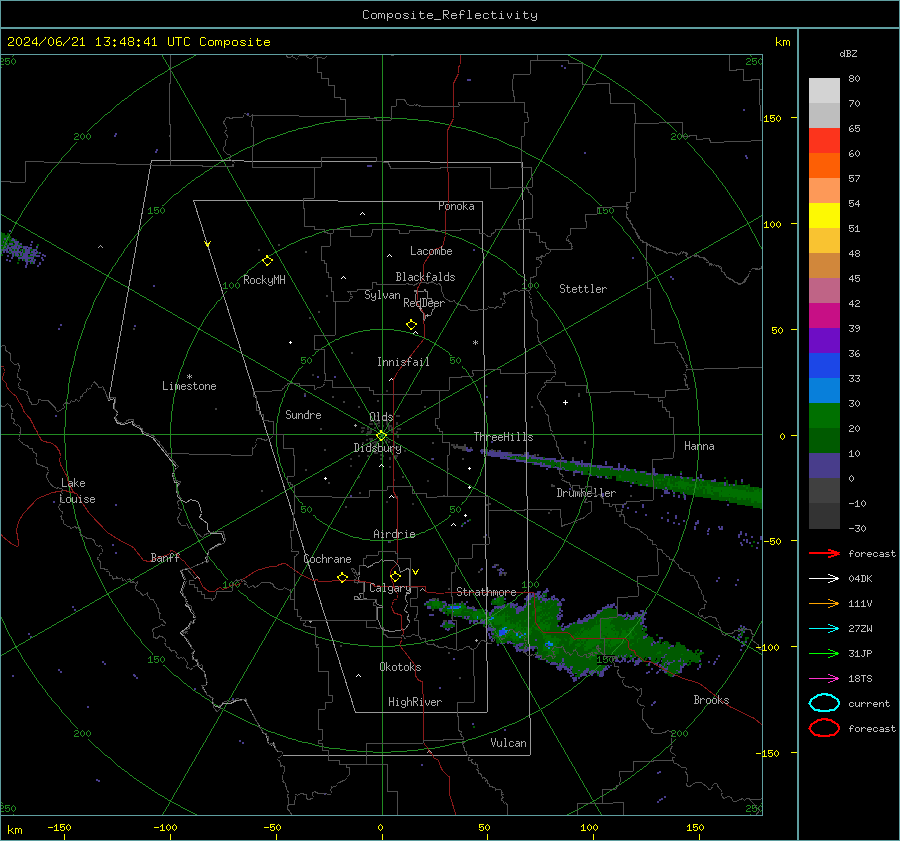Click the magenta 18TS arrow legend icon
The width and height of the screenshot is (900, 841).
tap(824, 679)
